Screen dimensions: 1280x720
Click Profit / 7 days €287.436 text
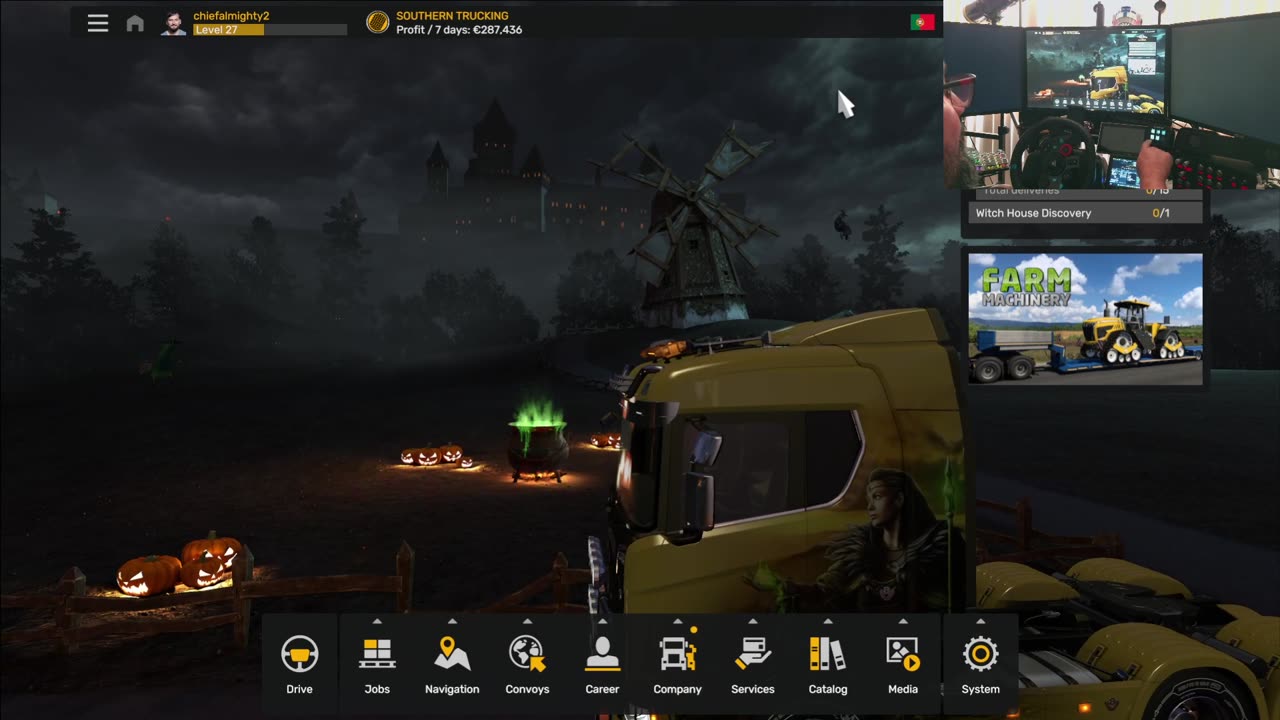(459, 30)
